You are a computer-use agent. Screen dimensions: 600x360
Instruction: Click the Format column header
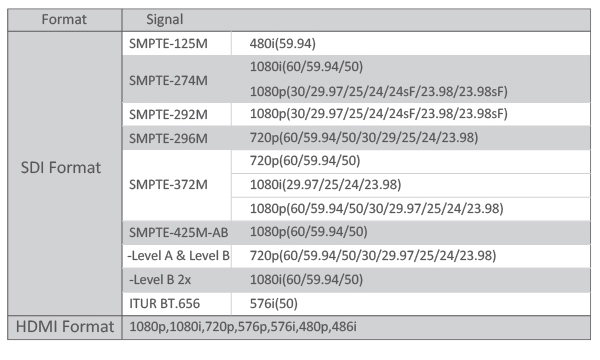pos(64,20)
